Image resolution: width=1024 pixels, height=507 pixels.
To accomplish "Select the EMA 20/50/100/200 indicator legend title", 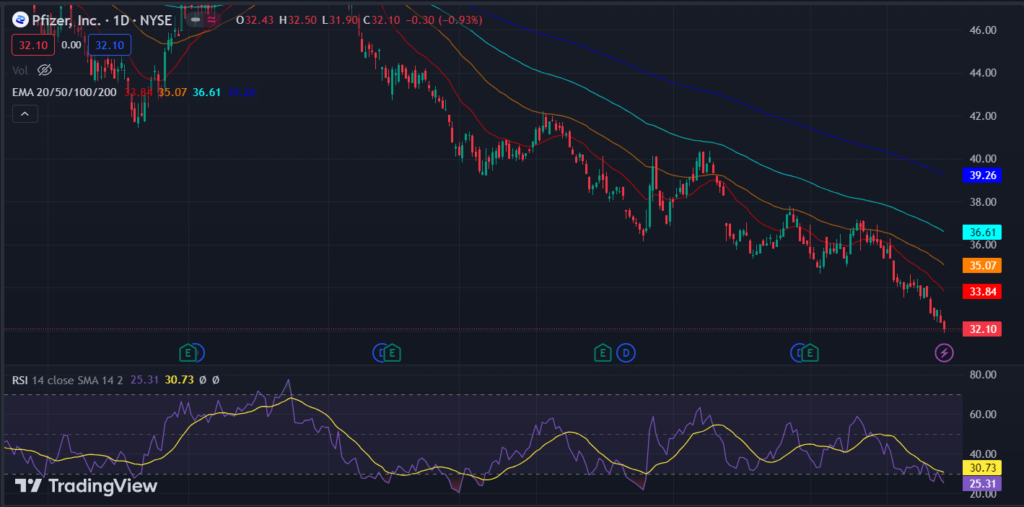I will [64, 92].
